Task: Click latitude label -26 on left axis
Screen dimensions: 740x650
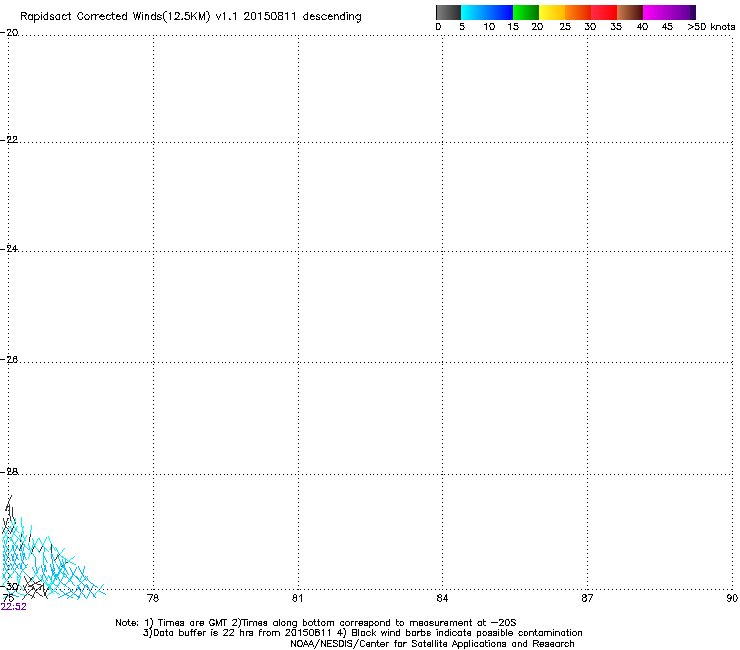Action: [9, 359]
